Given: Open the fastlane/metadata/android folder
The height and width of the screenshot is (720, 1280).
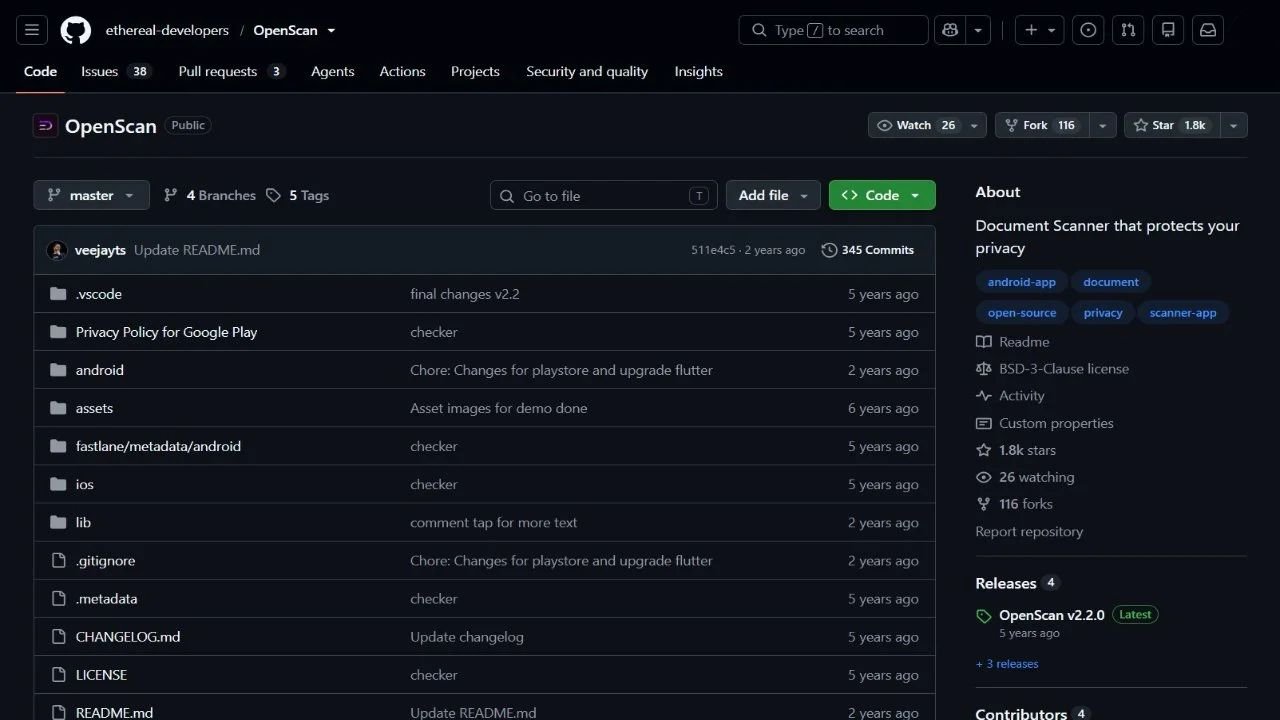Looking at the screenshot, I should click(x=158, y=446).
